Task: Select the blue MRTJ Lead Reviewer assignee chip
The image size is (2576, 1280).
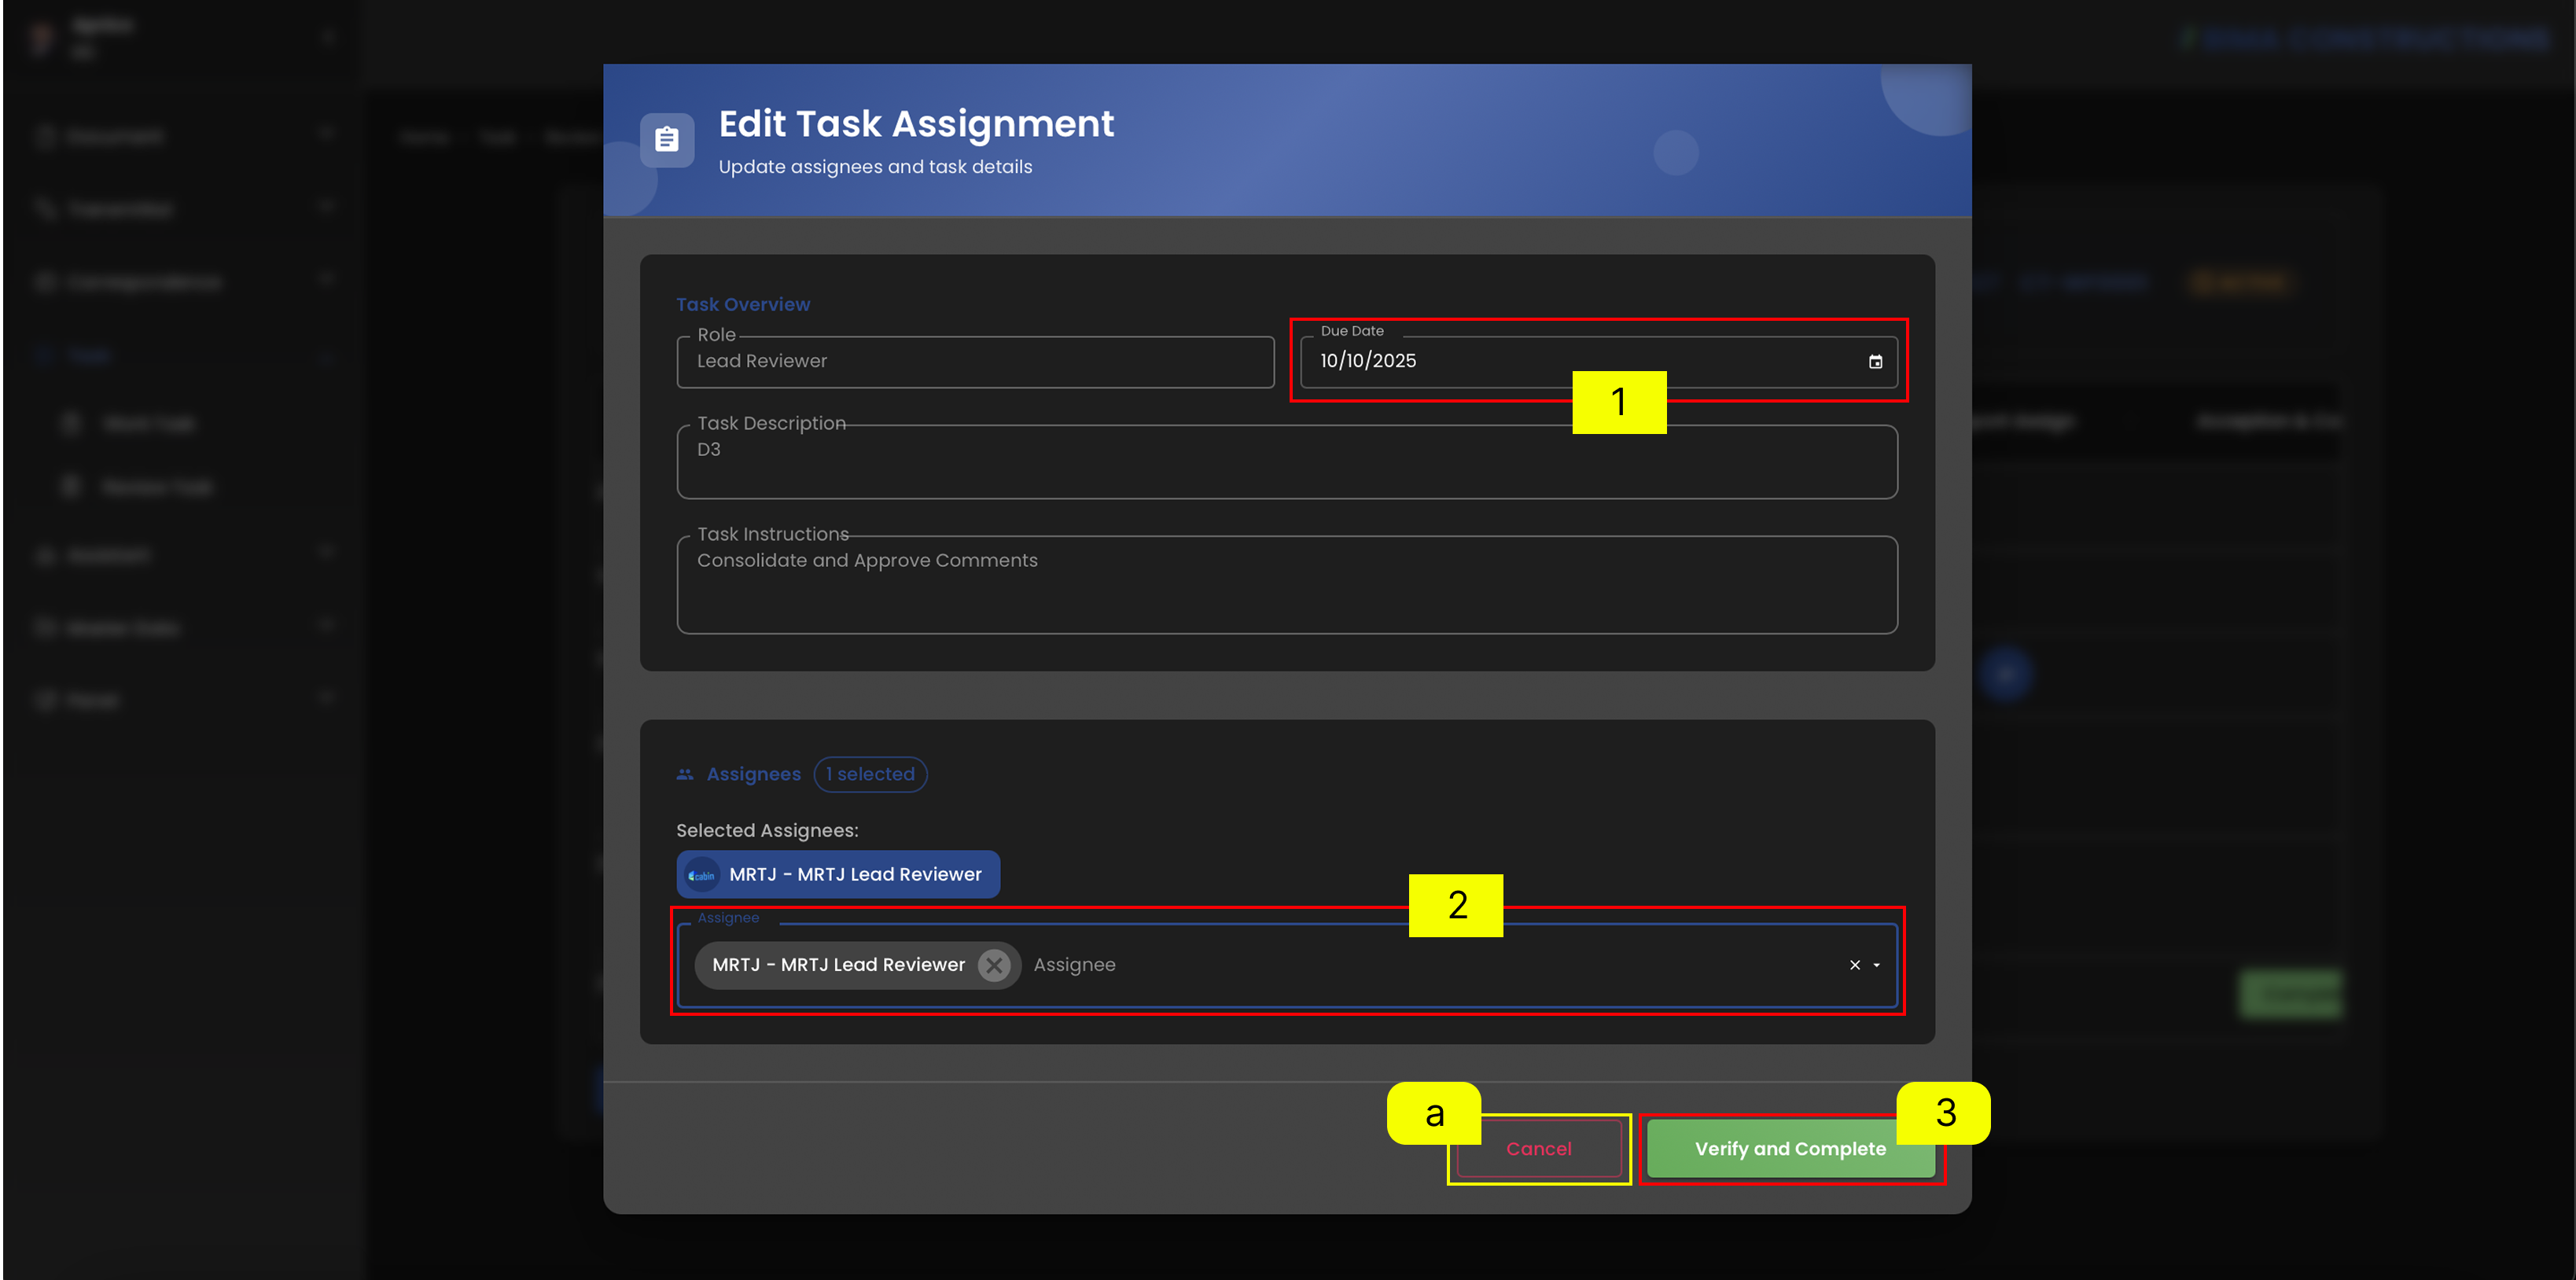Action: [x=838, y=875]
